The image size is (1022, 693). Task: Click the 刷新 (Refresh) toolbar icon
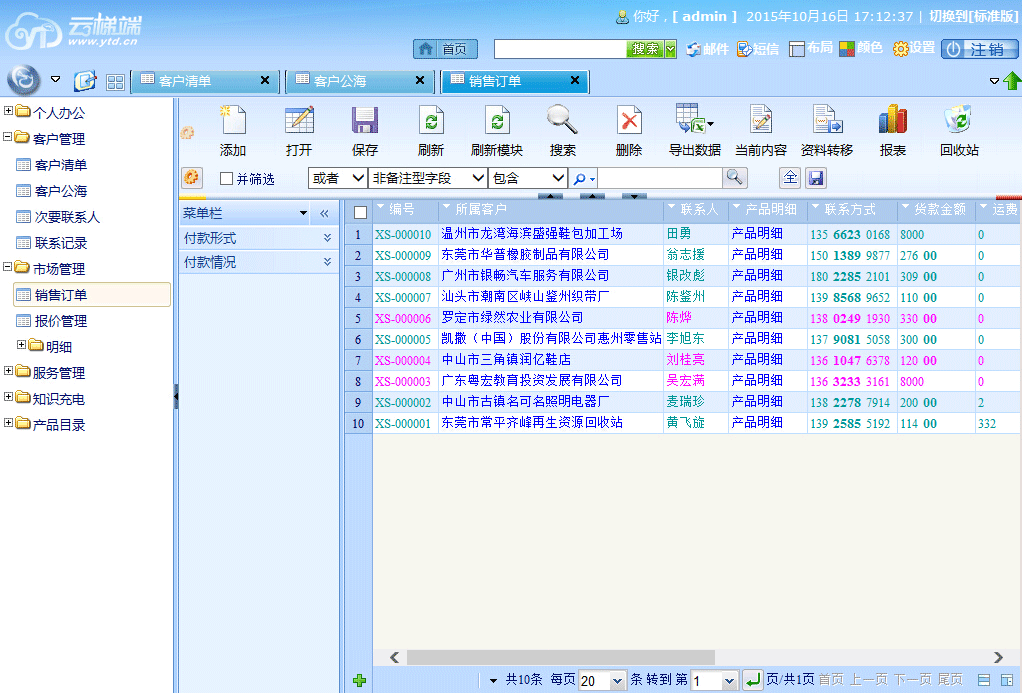[431, 121]
